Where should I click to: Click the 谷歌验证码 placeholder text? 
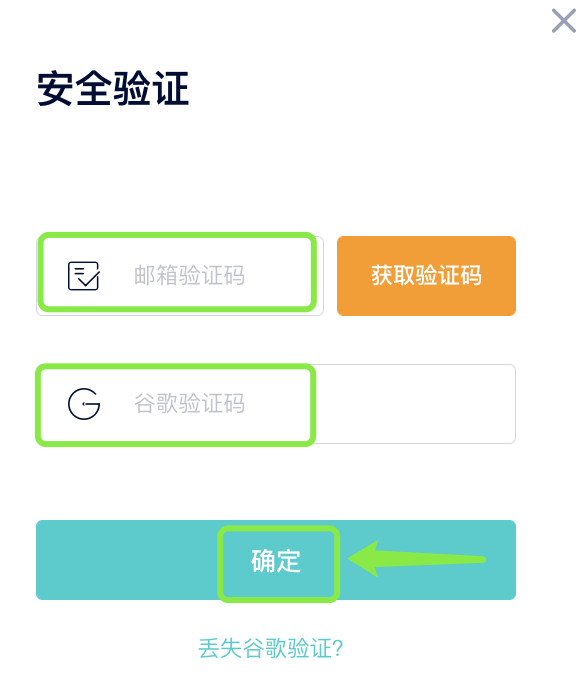[189, 404]
